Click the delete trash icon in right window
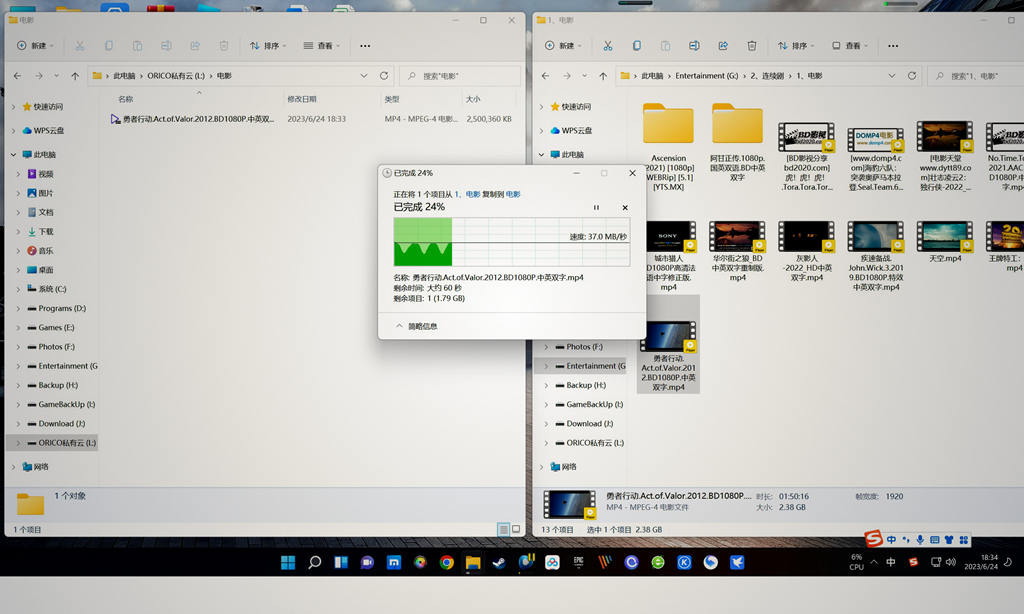This screenshot has height=614, width=1024. click(x=752, y=46)
